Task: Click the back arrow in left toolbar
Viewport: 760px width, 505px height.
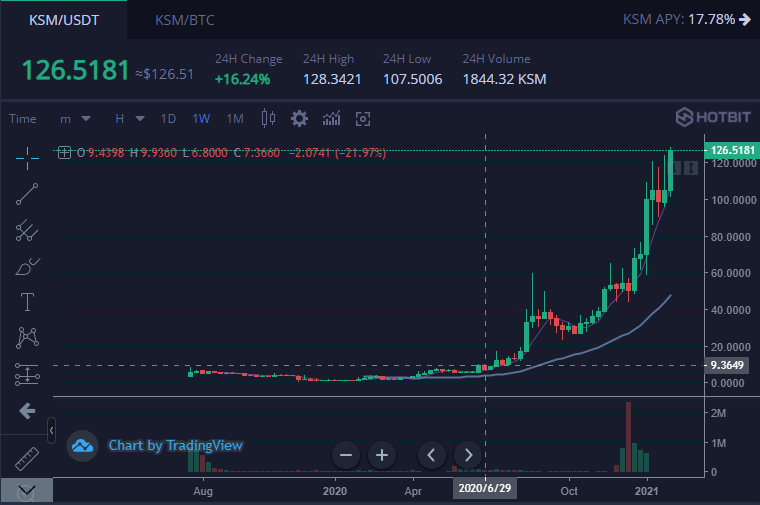Action: 27,411
